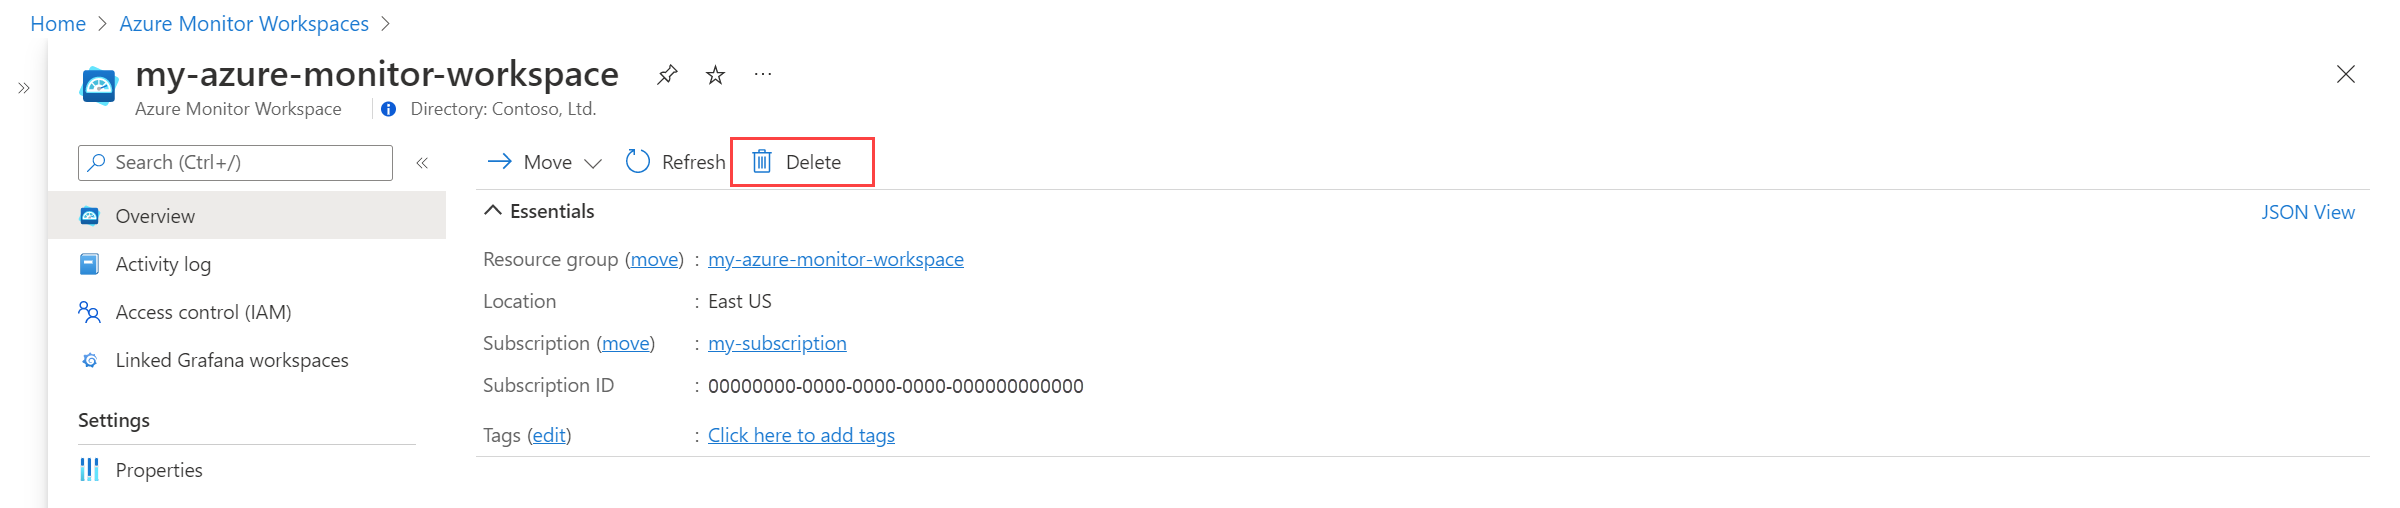The width and height of the screenshot is (2400, 508).
Task: Add workspace to favorites with star icon
Action: coord(715,75)
